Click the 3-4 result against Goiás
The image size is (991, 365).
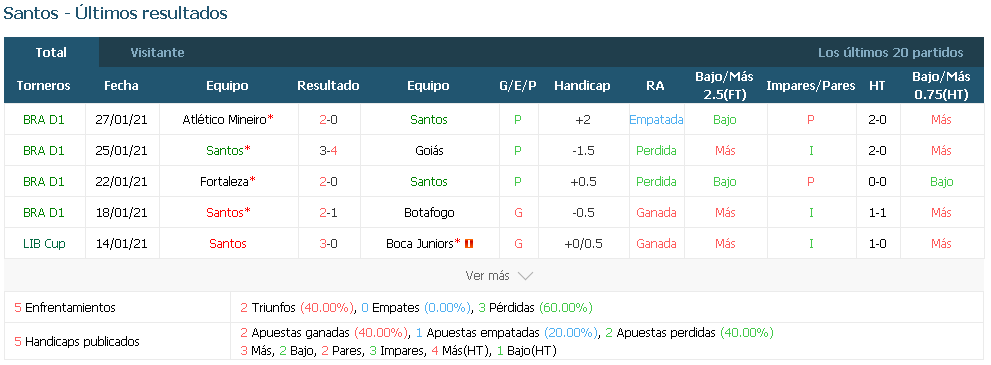click(x=329, y=150)
